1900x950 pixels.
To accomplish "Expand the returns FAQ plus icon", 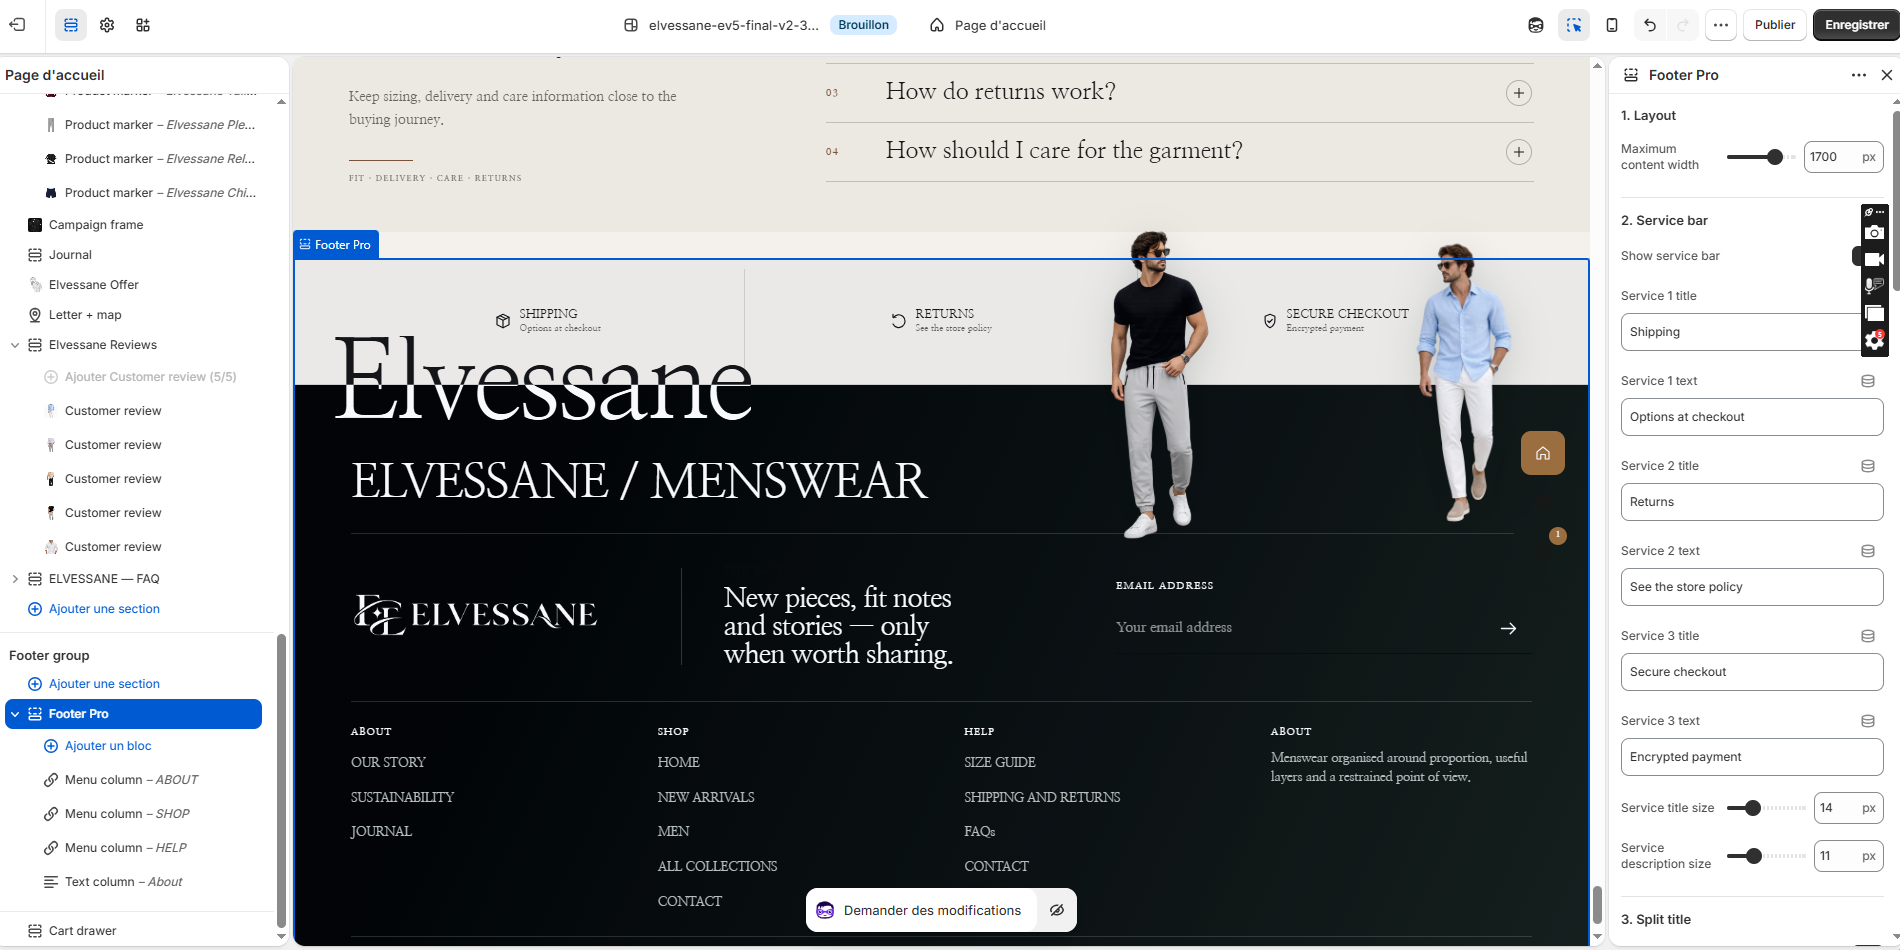I will click(1519, 93).
